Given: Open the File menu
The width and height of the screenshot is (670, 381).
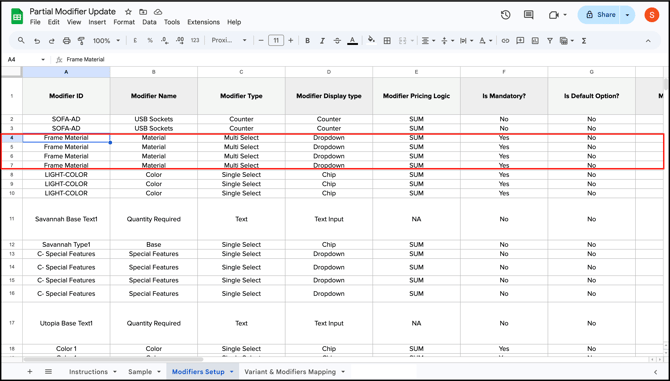Looking at the screenshot, I should 35,22.
